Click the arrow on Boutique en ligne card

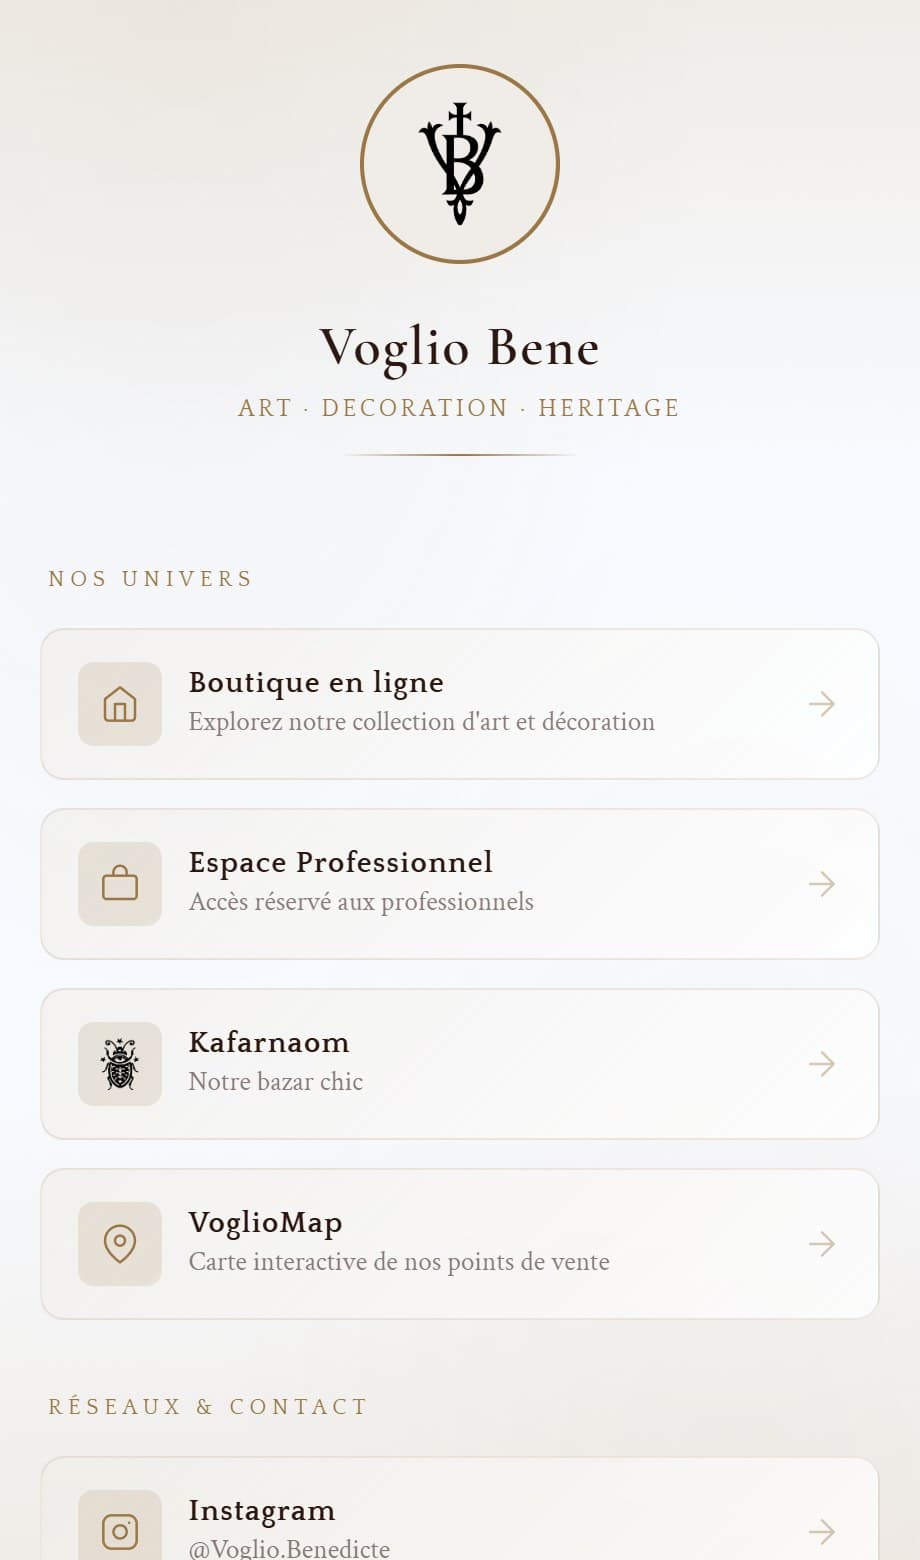(822, 704)
